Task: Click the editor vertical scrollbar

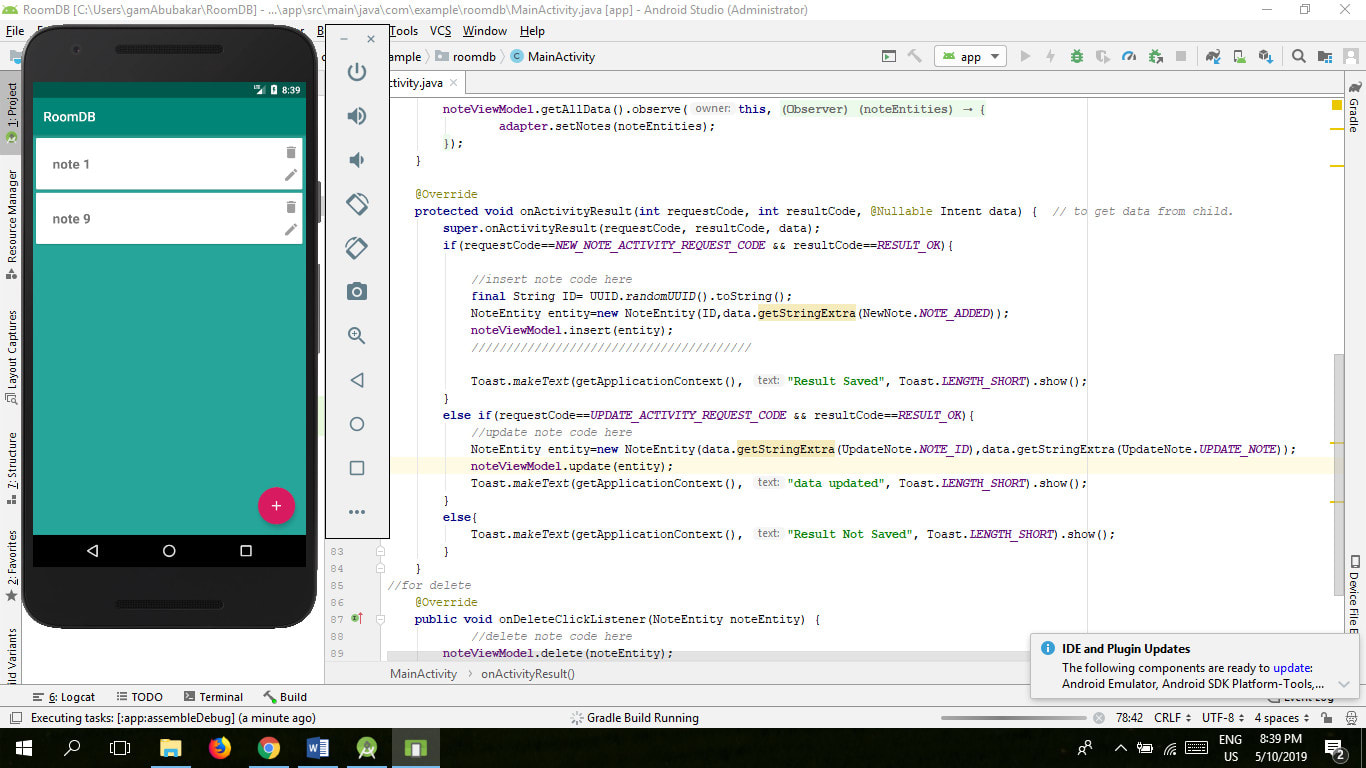Action: 1338,475
